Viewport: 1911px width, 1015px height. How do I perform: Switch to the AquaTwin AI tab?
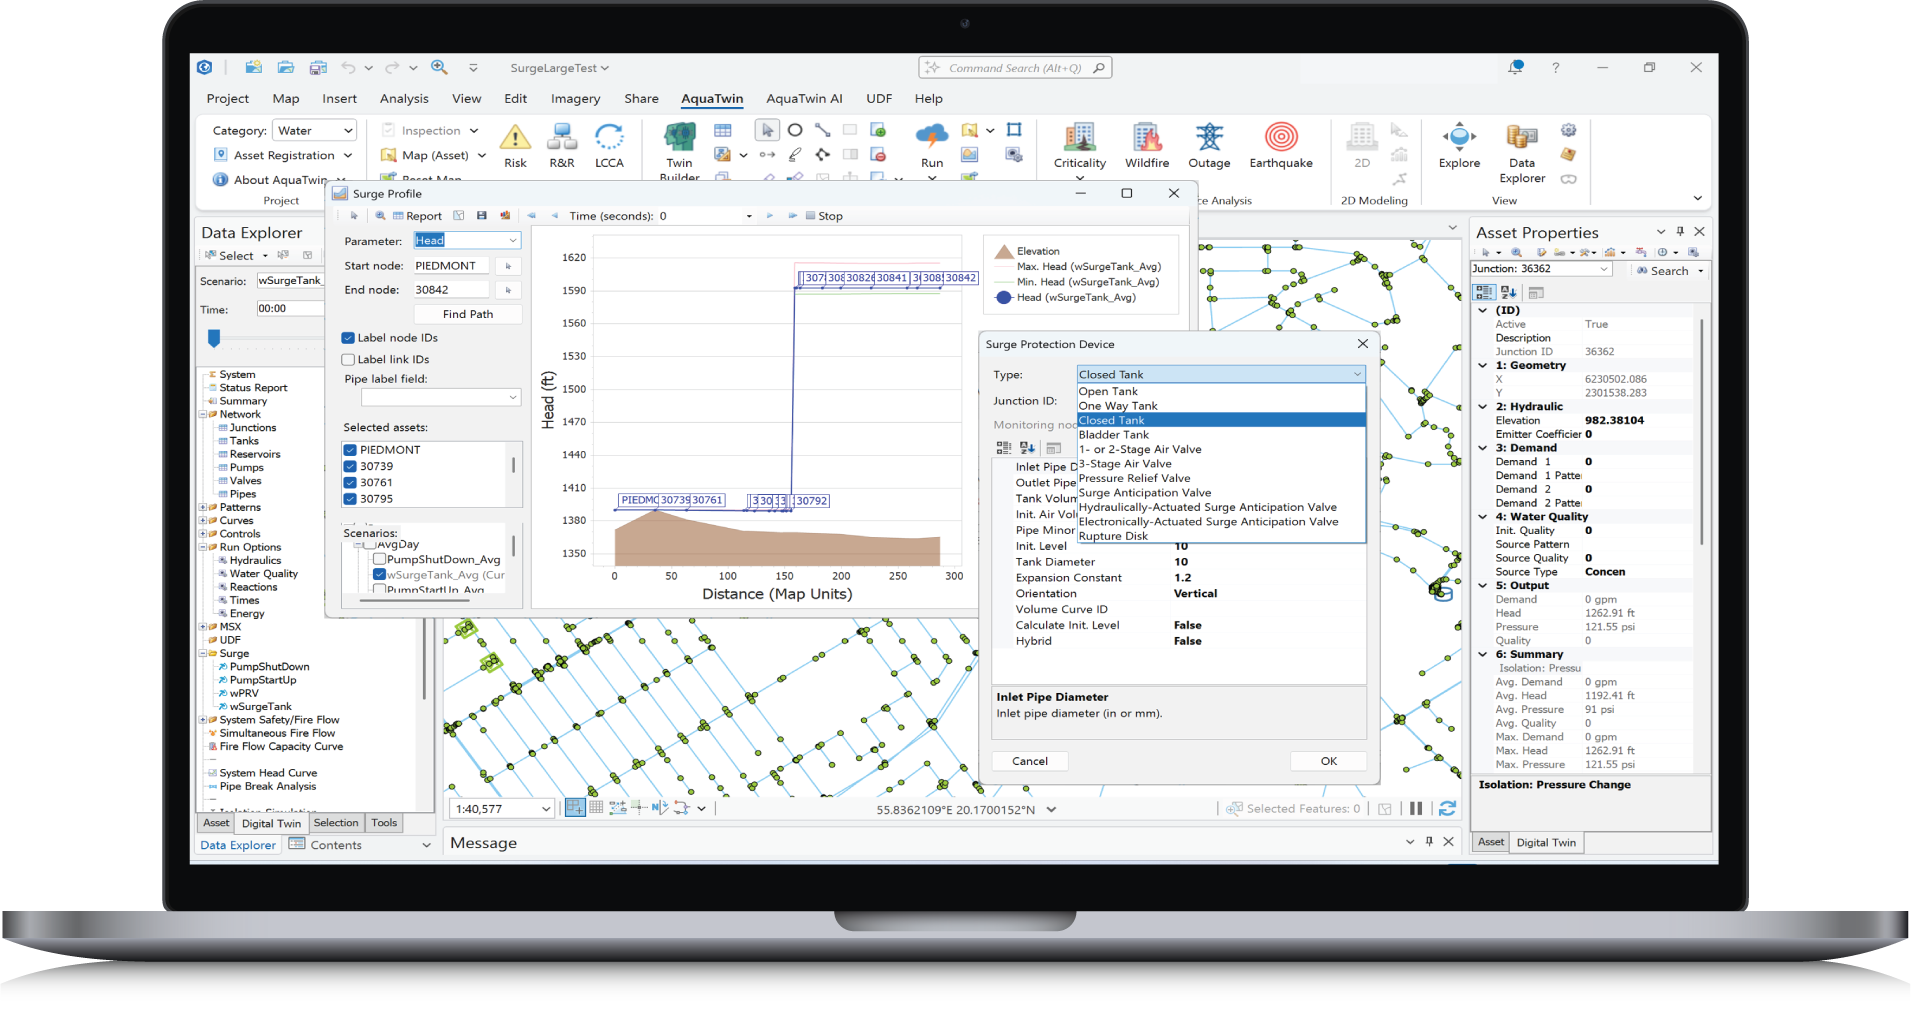pyautogui.click(x=804, y=99)
